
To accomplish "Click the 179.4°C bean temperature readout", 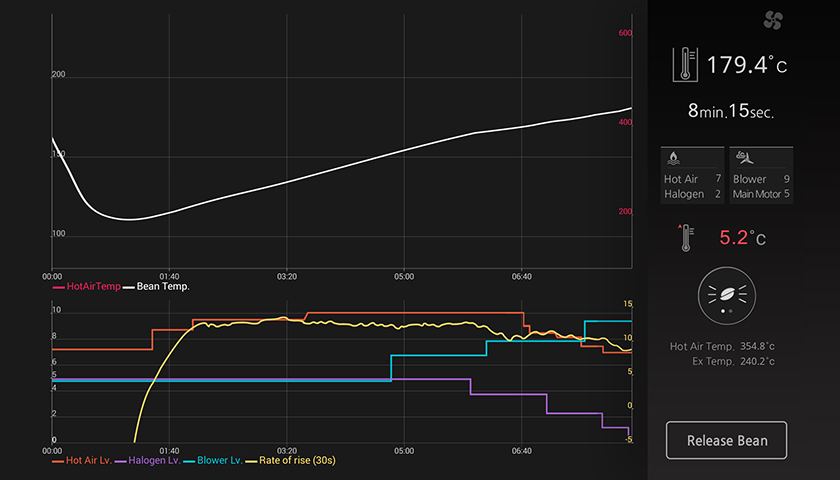I will 746,66.
